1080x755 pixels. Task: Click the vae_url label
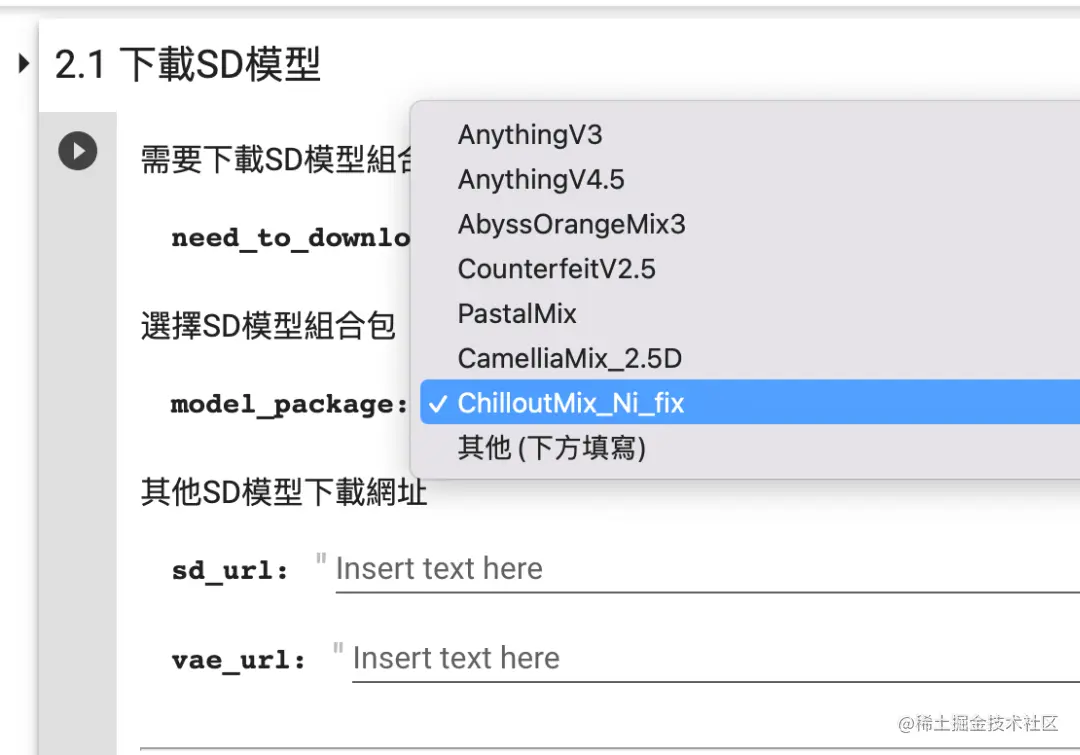pos(238,661)
